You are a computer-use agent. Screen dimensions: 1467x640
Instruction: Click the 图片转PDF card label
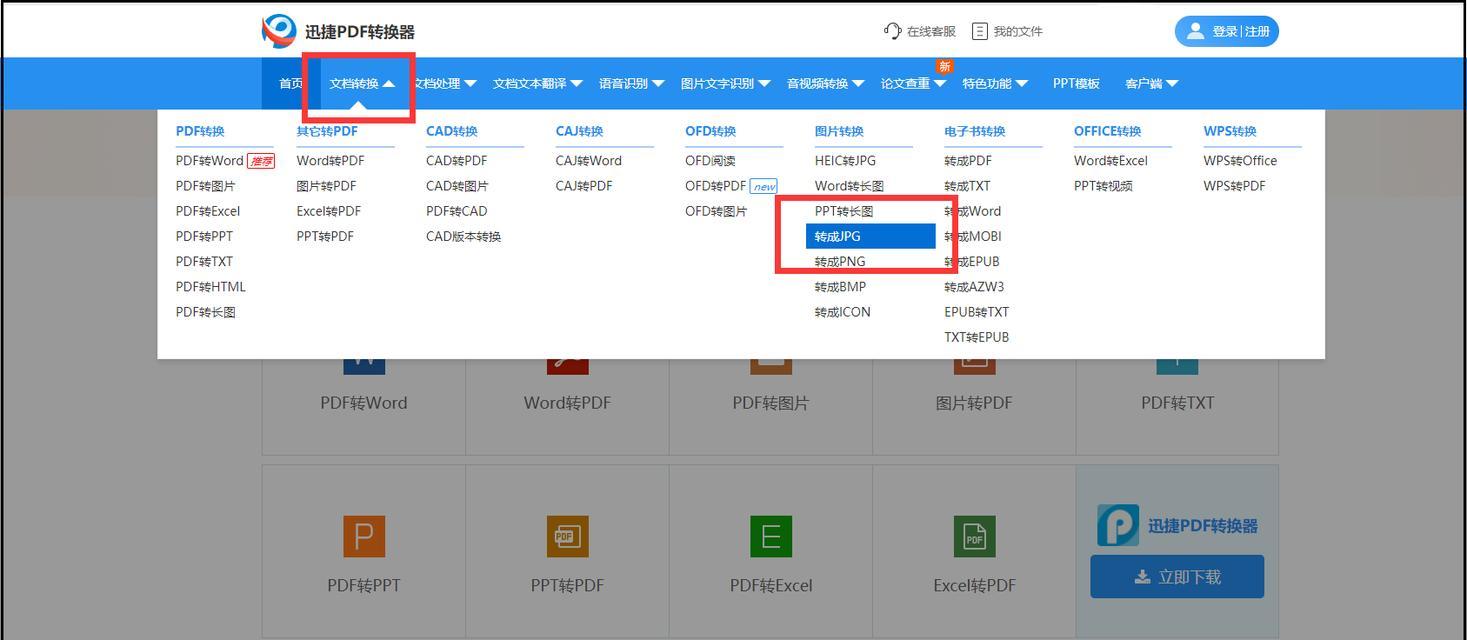coord(974,403)
